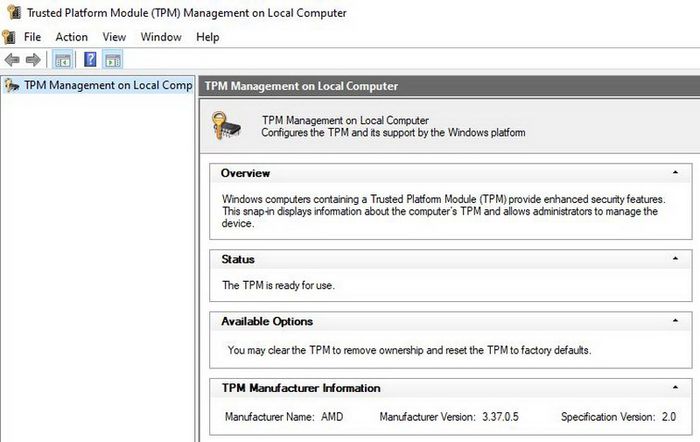The width and height of the screenshot is (700, 442).
Task: Collapse the TPM Manufacturer Information section
Action: coord(675,388)
